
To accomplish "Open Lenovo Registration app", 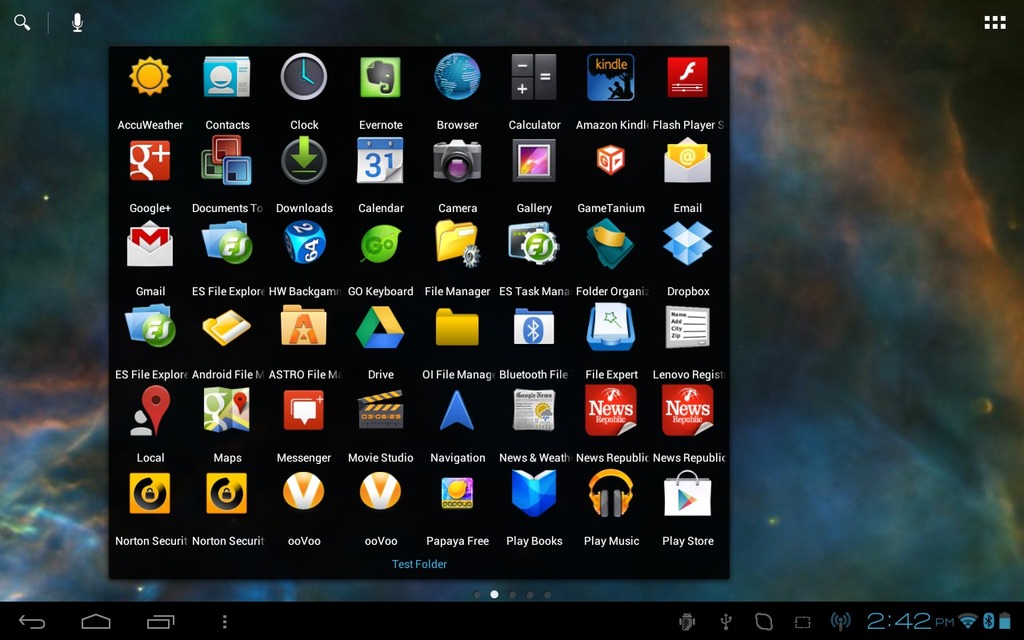I will pos(688,327).
